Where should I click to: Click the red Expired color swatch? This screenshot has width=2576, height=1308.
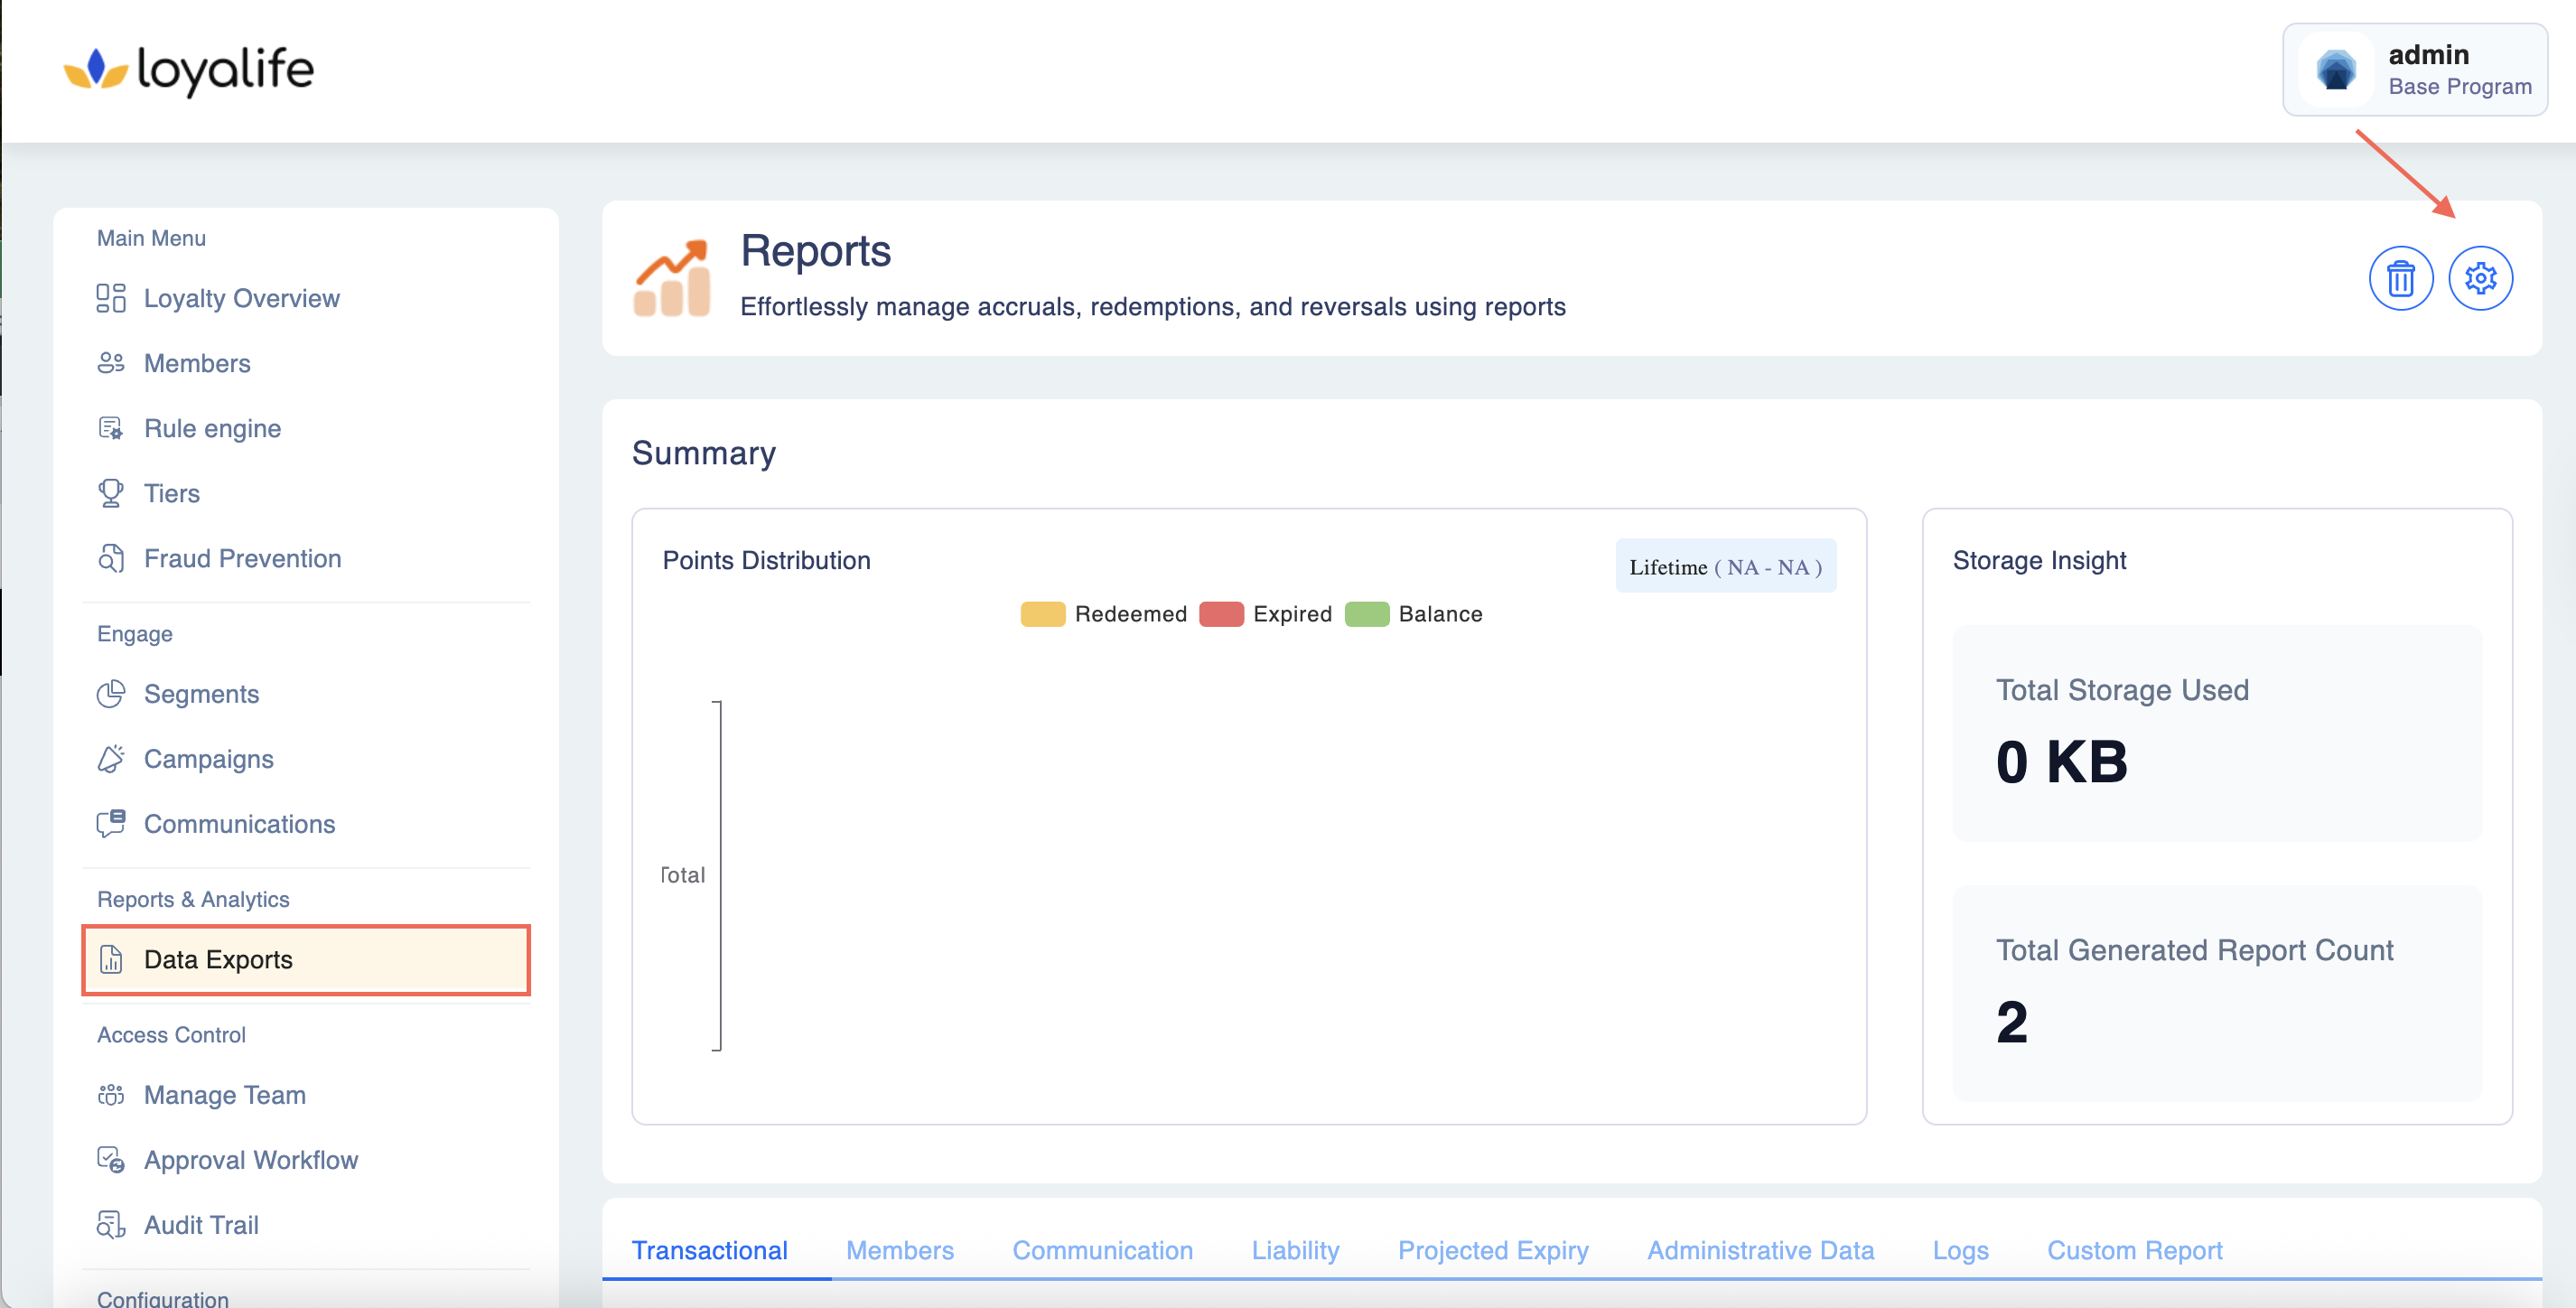click(x=1221, y=614)
